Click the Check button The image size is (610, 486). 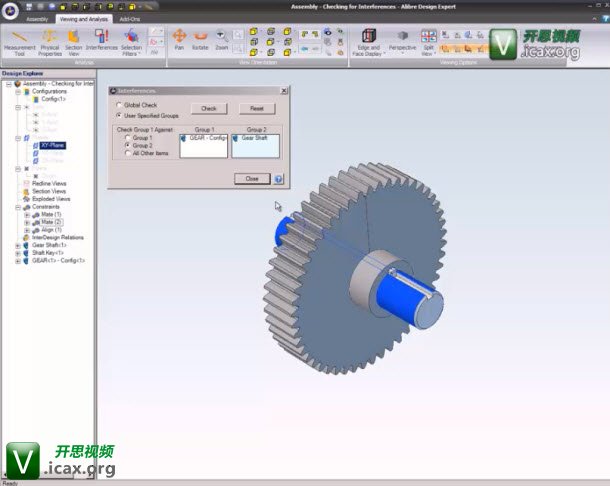[x=209, y=109]
